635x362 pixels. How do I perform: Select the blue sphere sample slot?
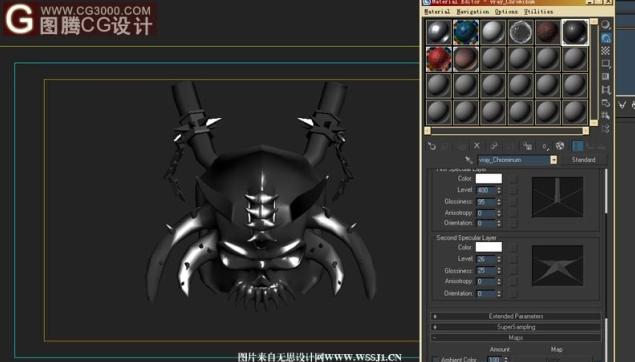pos(466,32)
